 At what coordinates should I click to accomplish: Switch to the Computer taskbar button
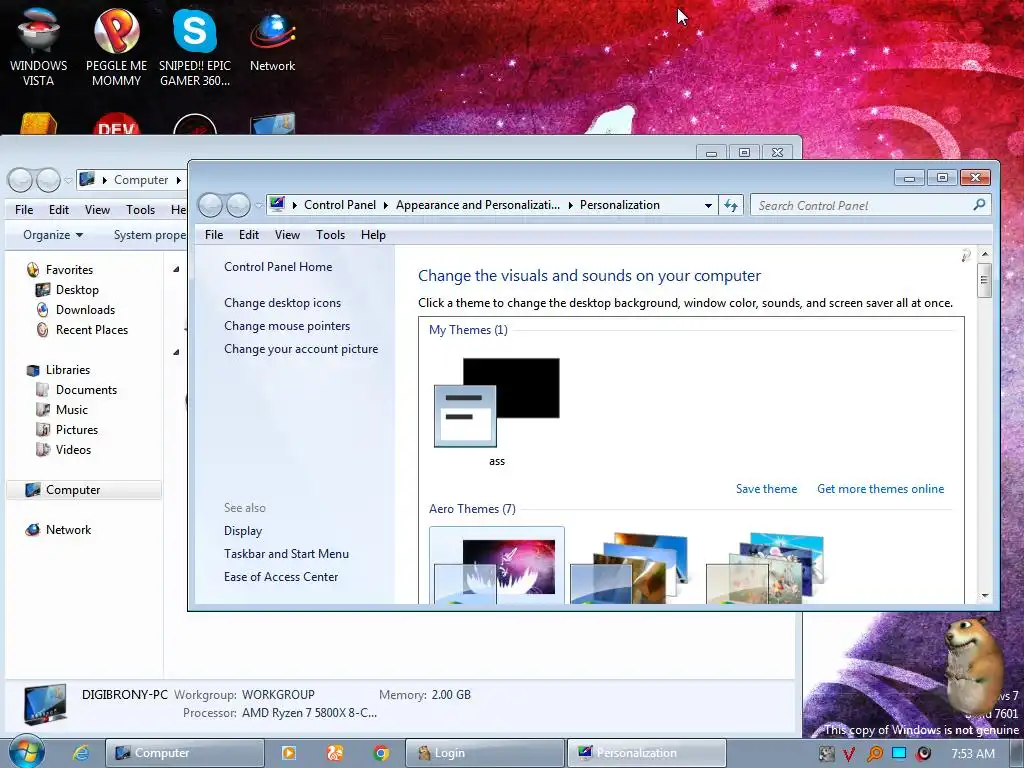pos(185,753)
